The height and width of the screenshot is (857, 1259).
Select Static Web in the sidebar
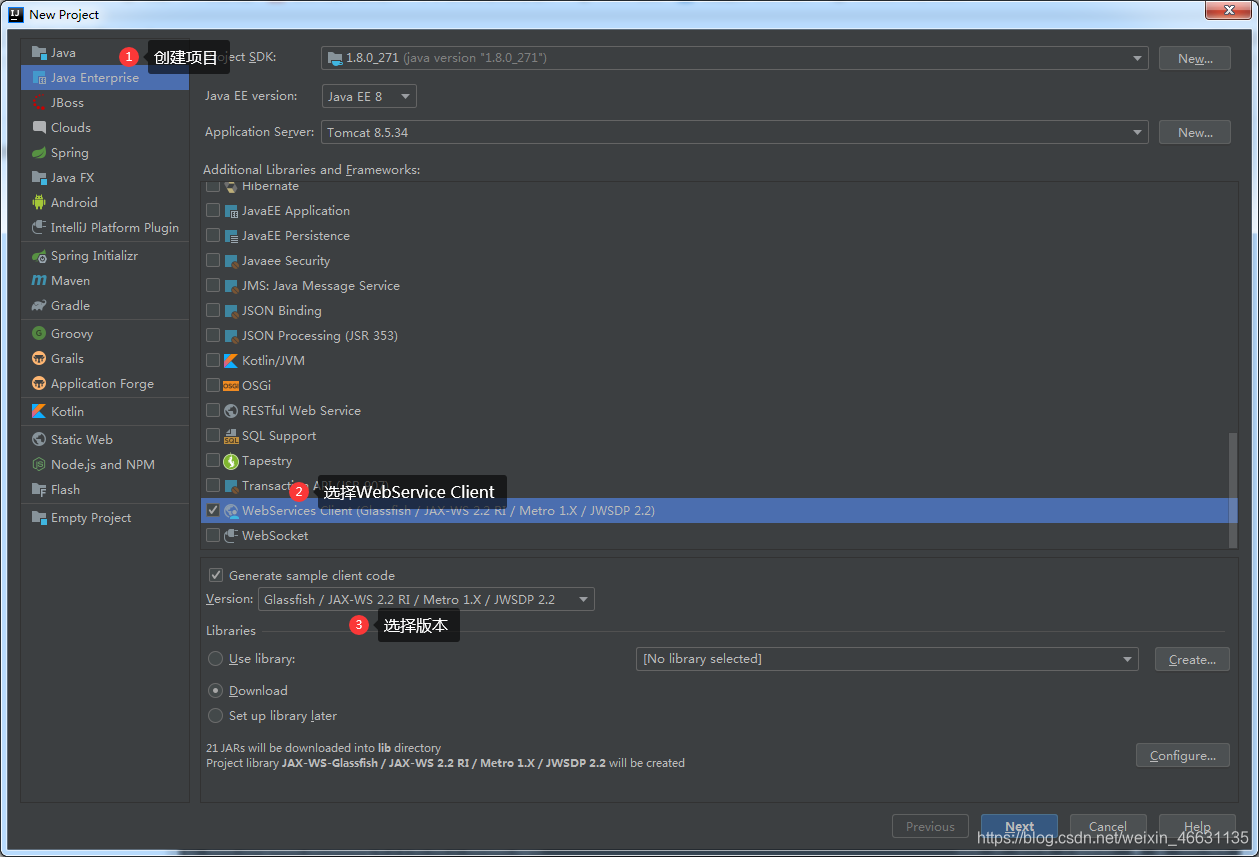point(79,438)
